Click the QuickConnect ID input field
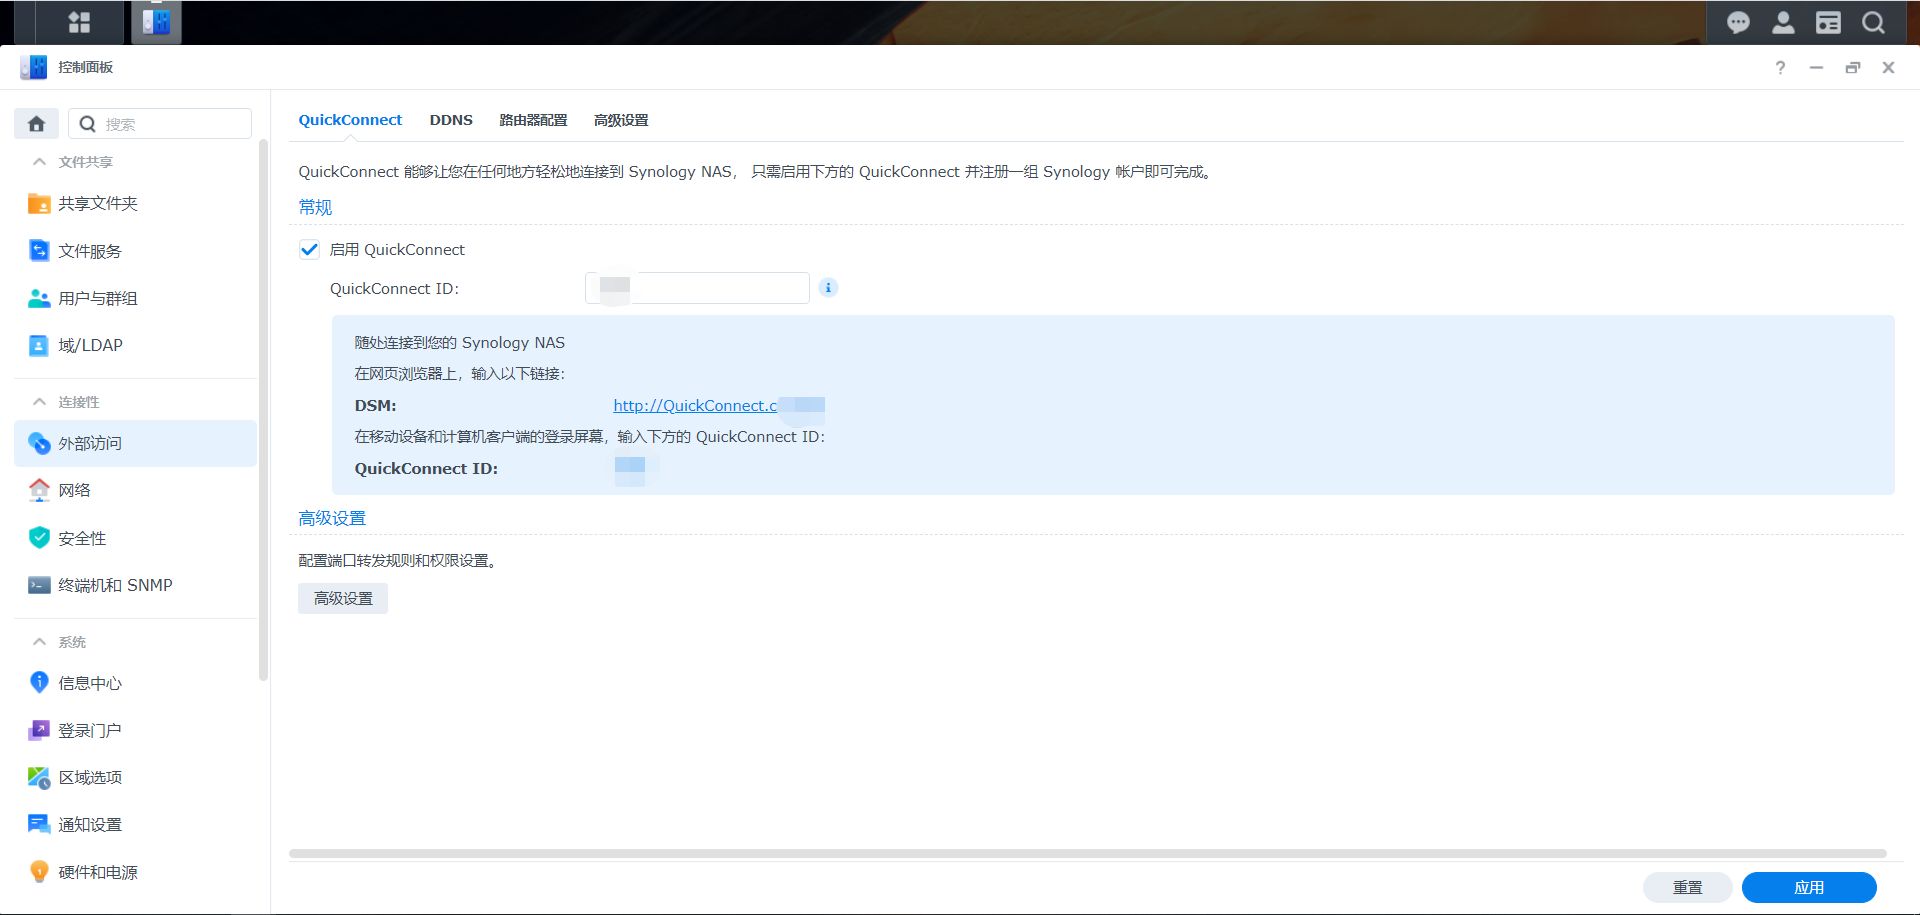Screen dimensions: 1920x915 point(697,288)
